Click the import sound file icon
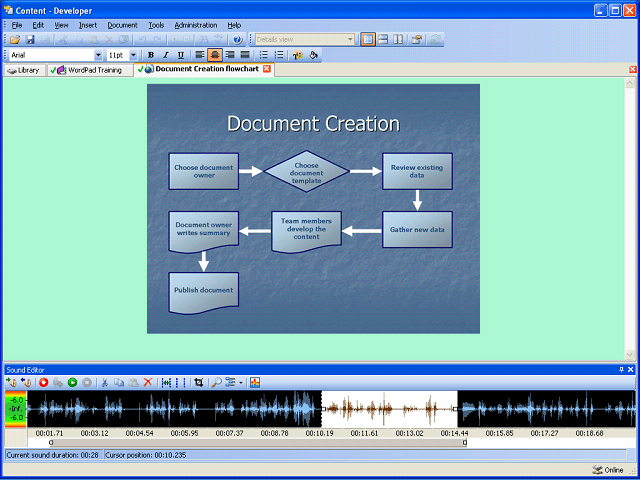This screenshot has width=640, height=480. point(11,382)
